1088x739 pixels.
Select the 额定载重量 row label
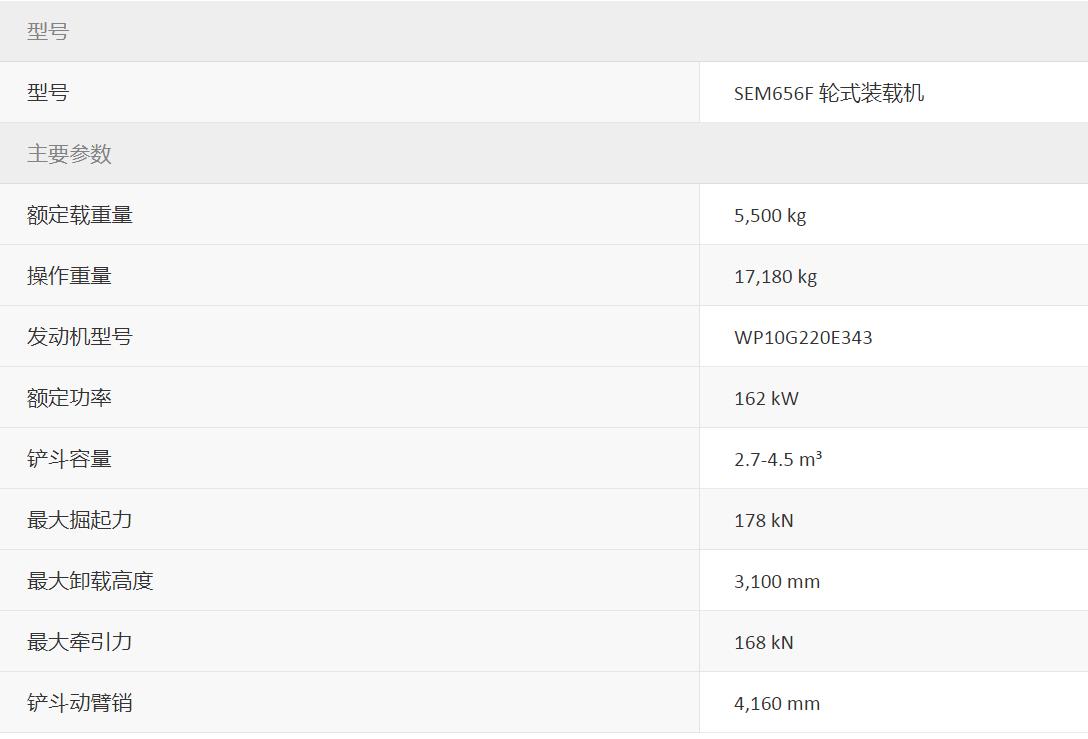(80, 215)
